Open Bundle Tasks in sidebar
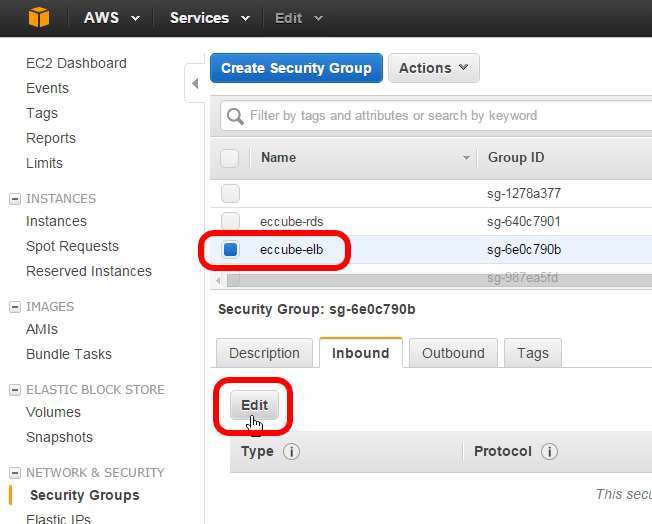Screen dimensions: 652x524 coord(69,354)
